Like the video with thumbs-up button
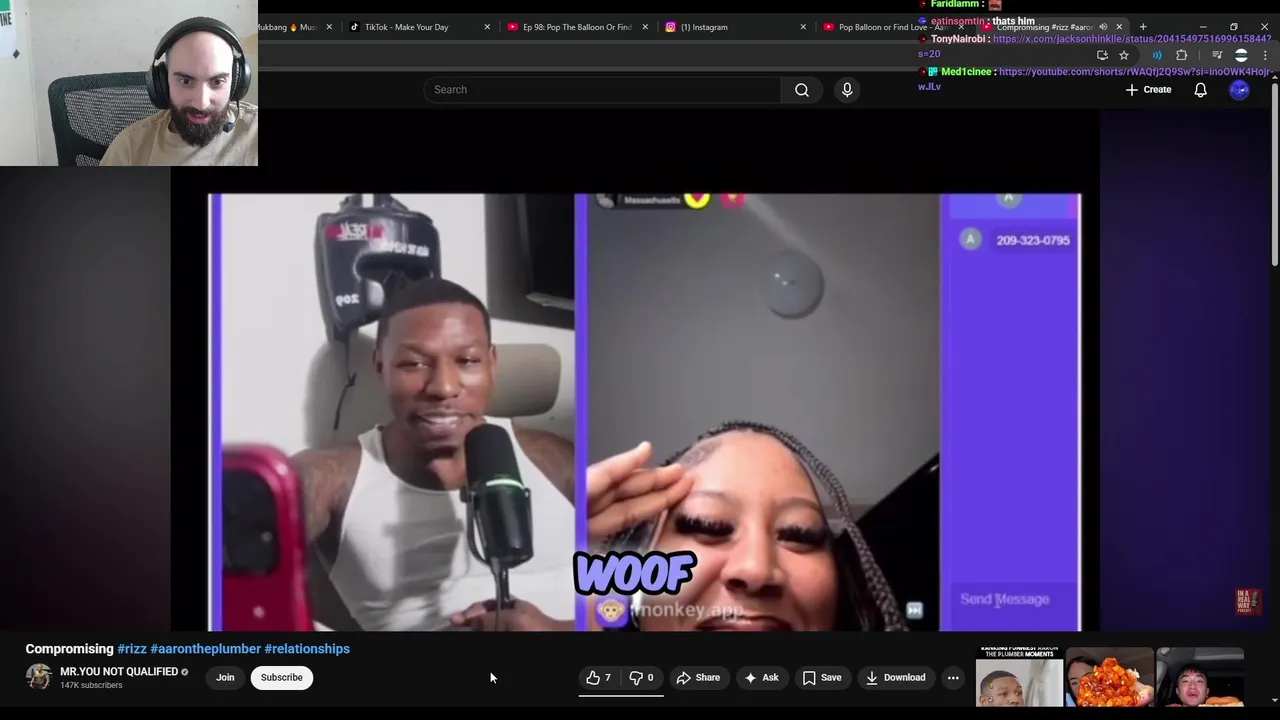The image size is (1280, 720). coord(598,678)
